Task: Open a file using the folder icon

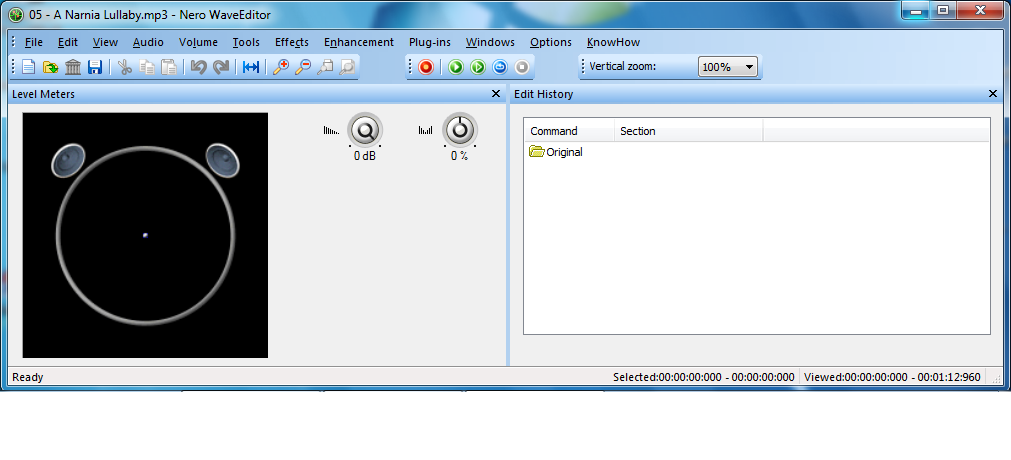Action: click(x=50, y=67)
